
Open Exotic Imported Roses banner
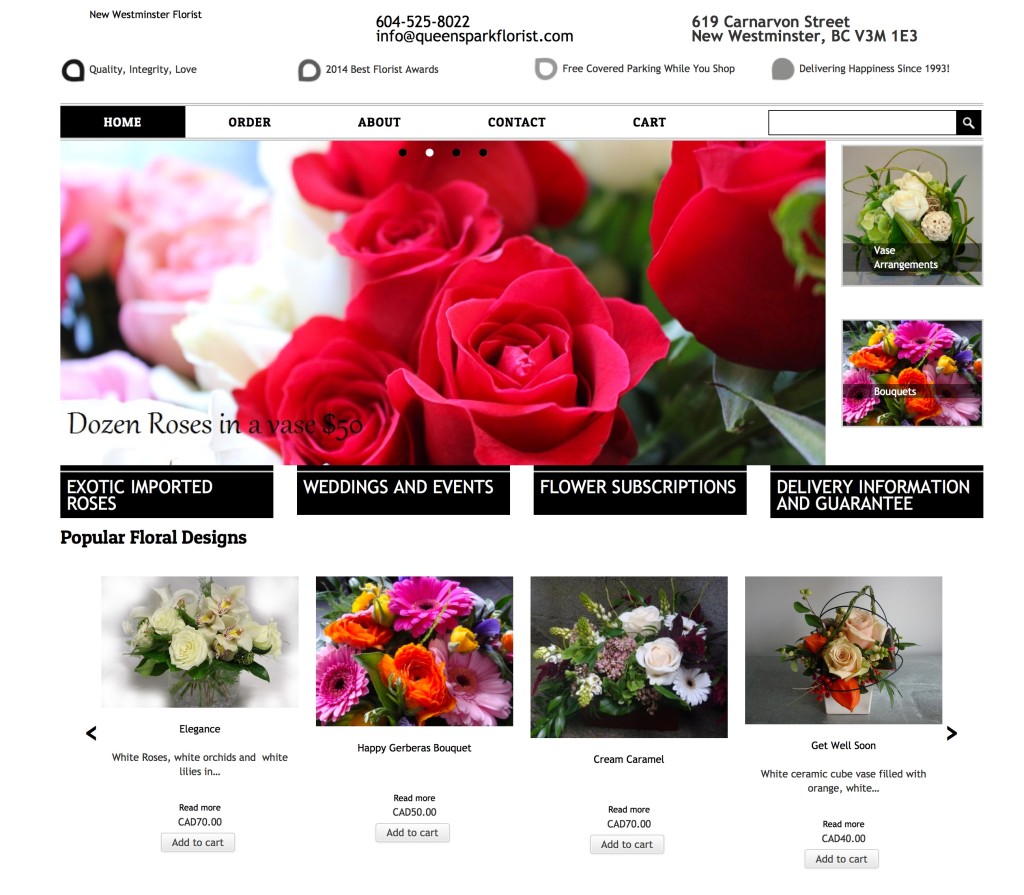point(166,494)
